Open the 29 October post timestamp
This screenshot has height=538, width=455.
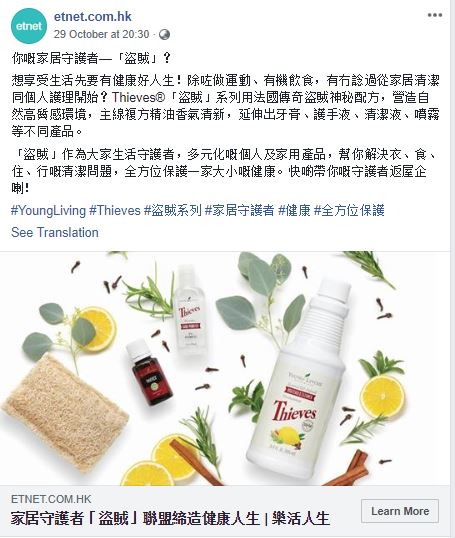click(102, 34)
